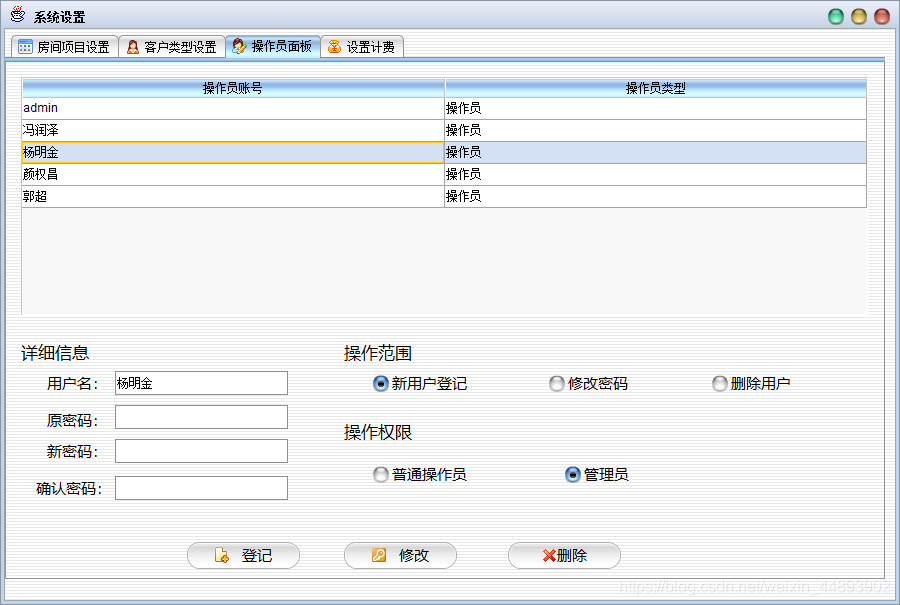
Task: Click the key icon on 修改 button
Action: [x=379, y=555]
